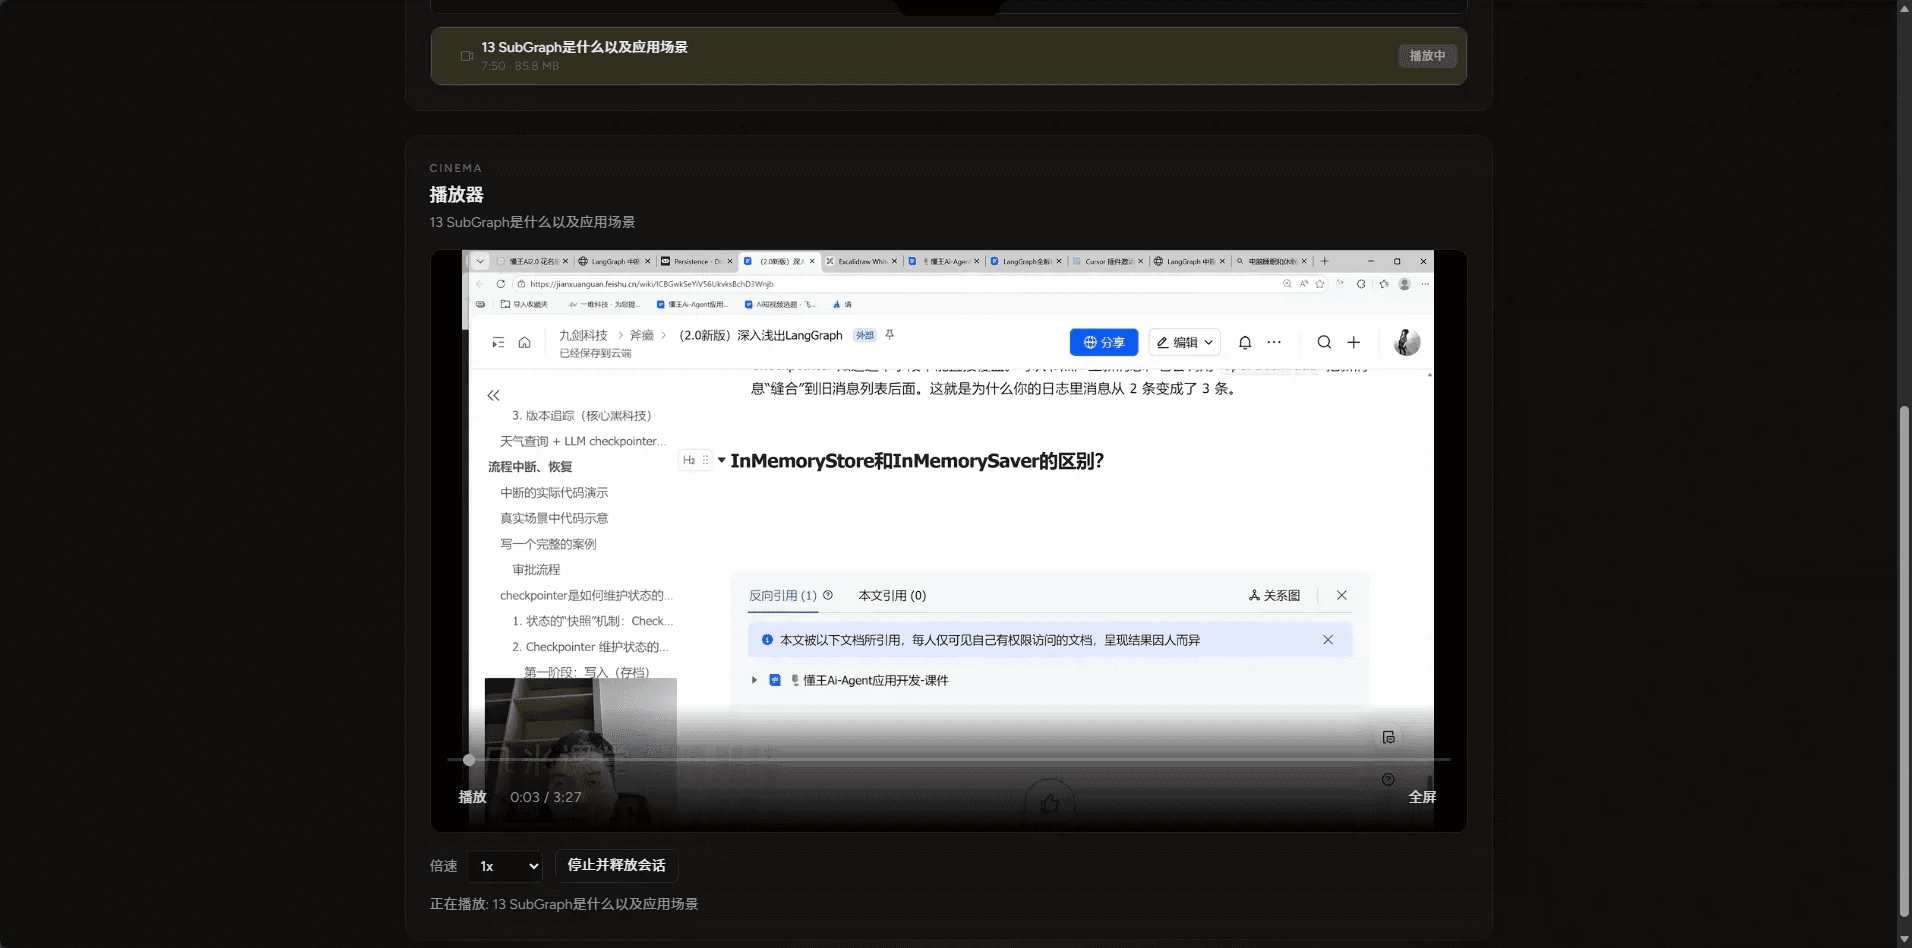Click the floating help question icon in the video
1912x948 pixels.
[1388, 779]
